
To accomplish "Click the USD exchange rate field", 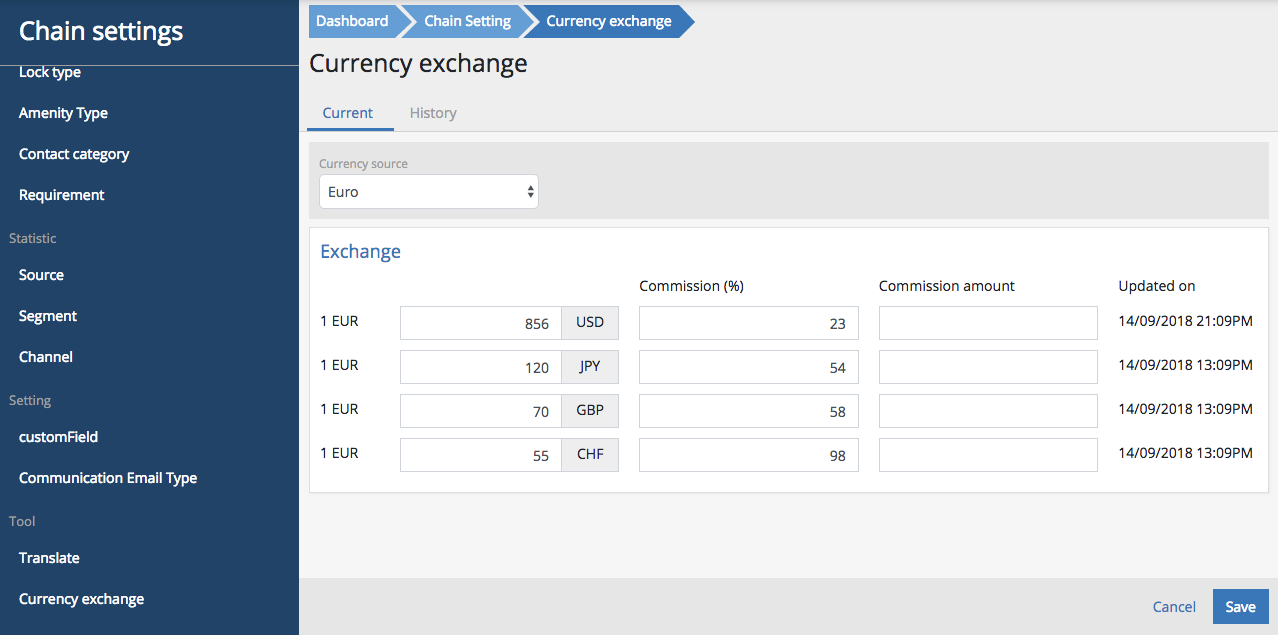I will coord(481,323).
